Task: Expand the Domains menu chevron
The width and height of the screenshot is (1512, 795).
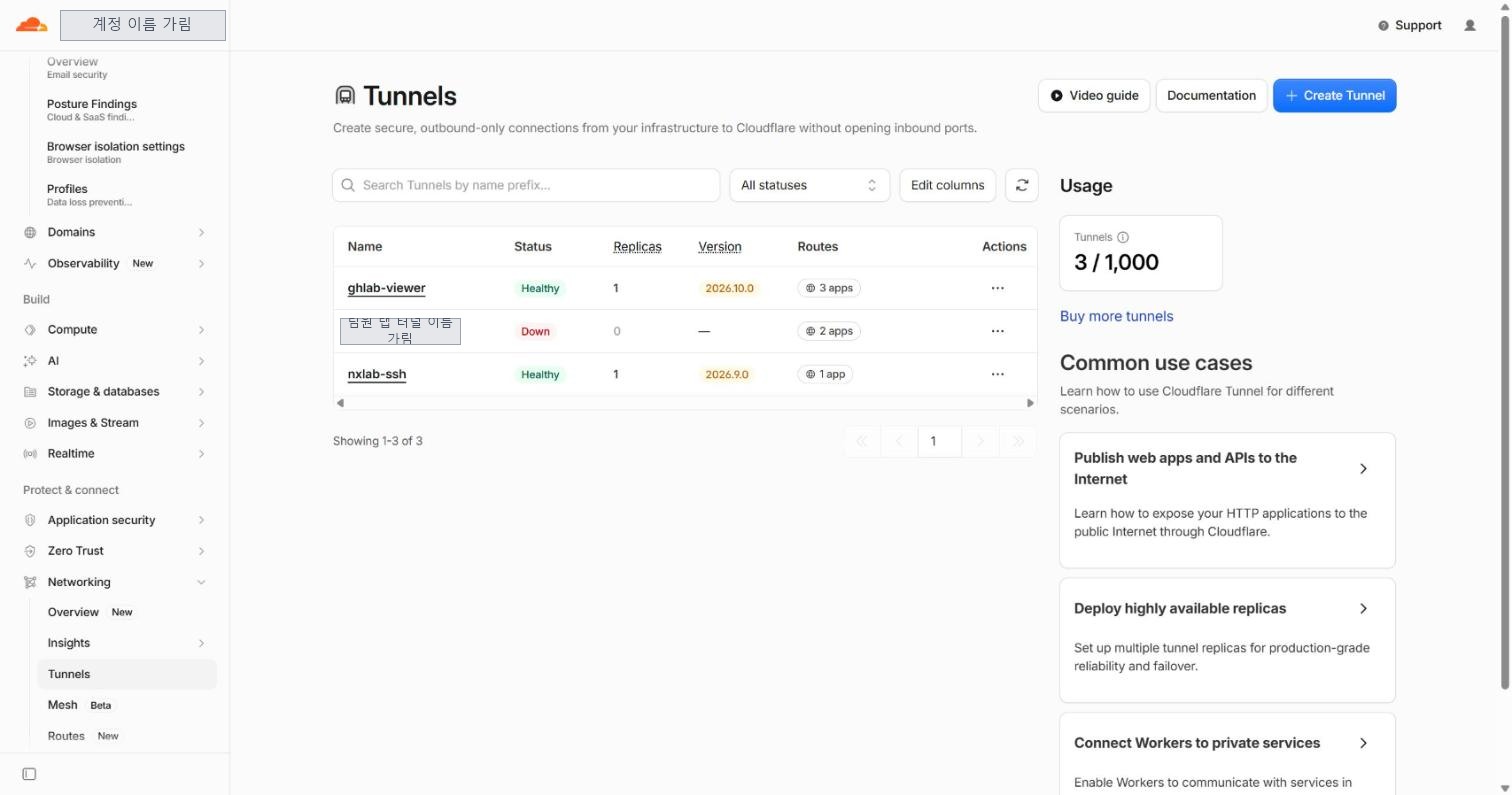Action: (201, 232)
